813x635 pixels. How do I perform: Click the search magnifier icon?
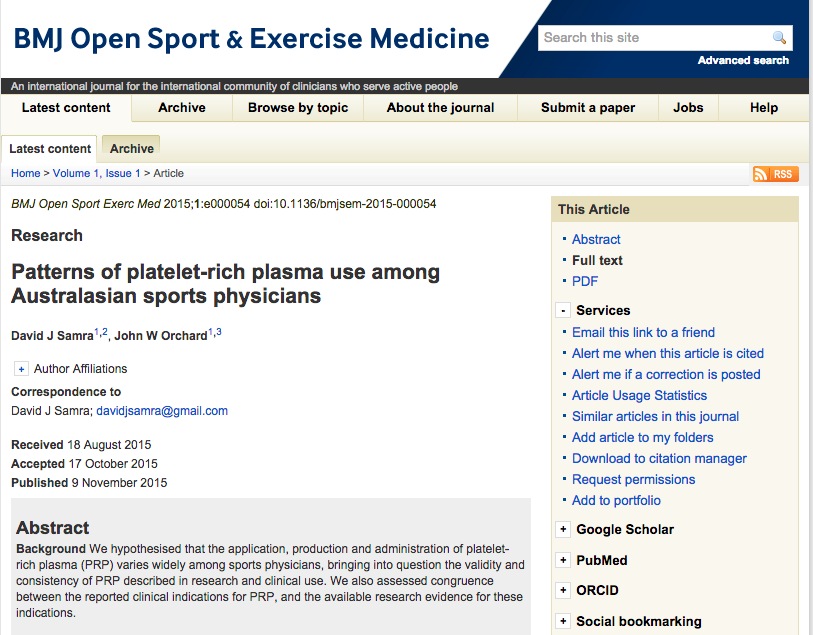pyautogui.click(x=779, y=38)
